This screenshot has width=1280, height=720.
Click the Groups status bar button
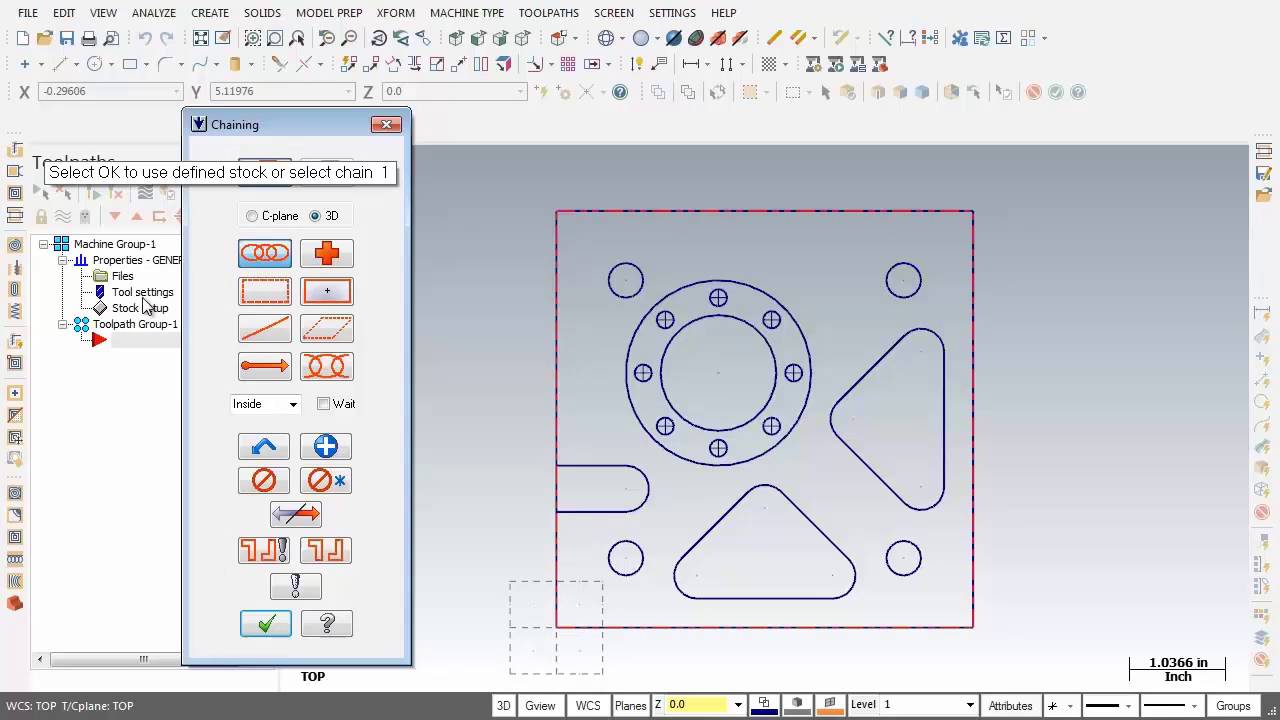pyautogui.click(x=1233, y=705)
